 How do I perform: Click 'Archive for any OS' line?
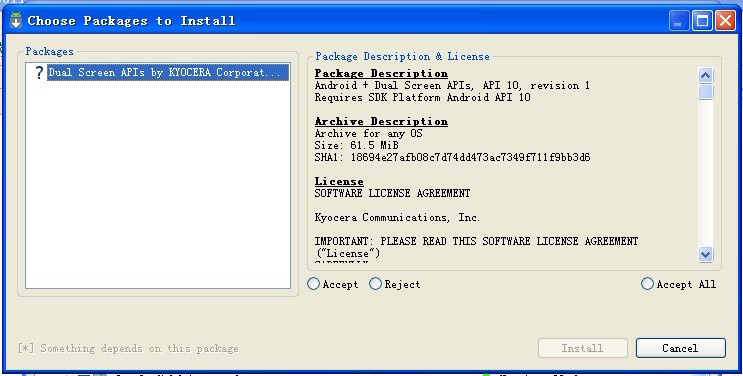pos(368,133)
